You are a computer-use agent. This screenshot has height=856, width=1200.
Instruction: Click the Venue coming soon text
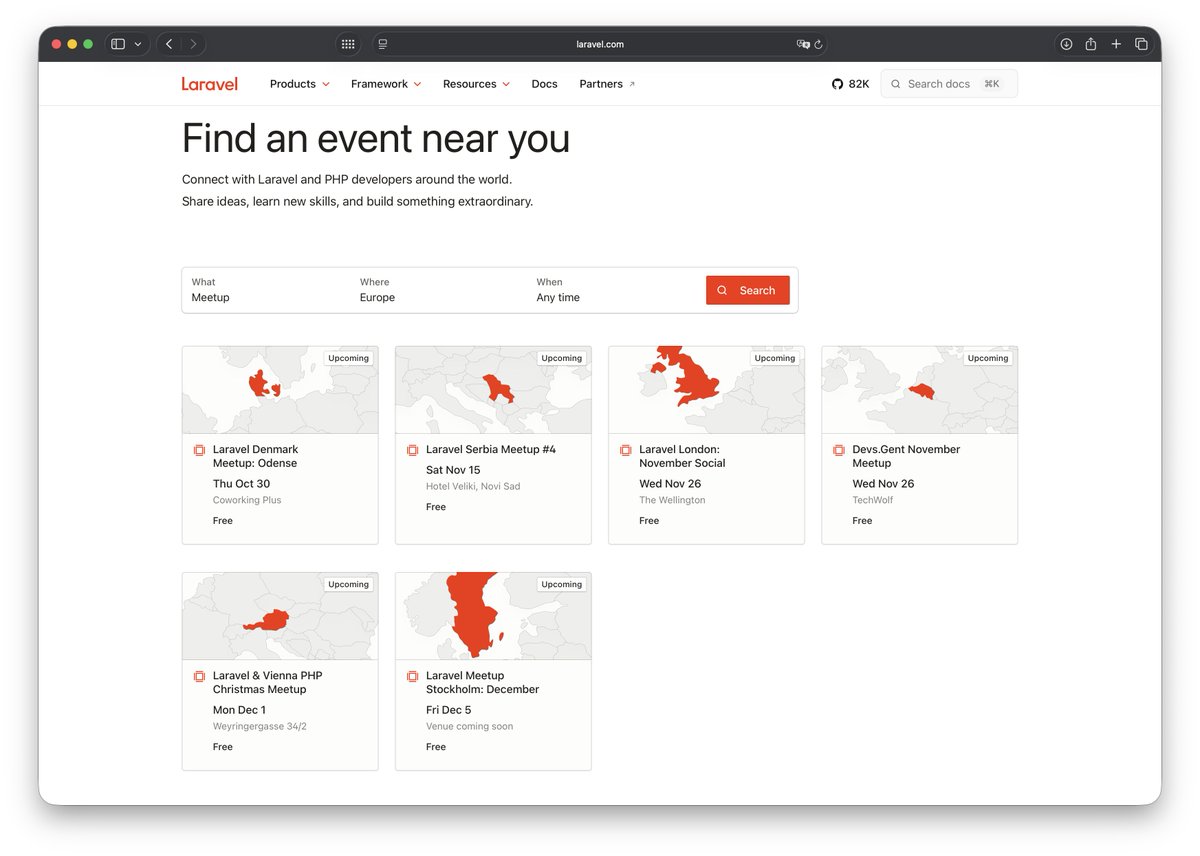(469, 726)
